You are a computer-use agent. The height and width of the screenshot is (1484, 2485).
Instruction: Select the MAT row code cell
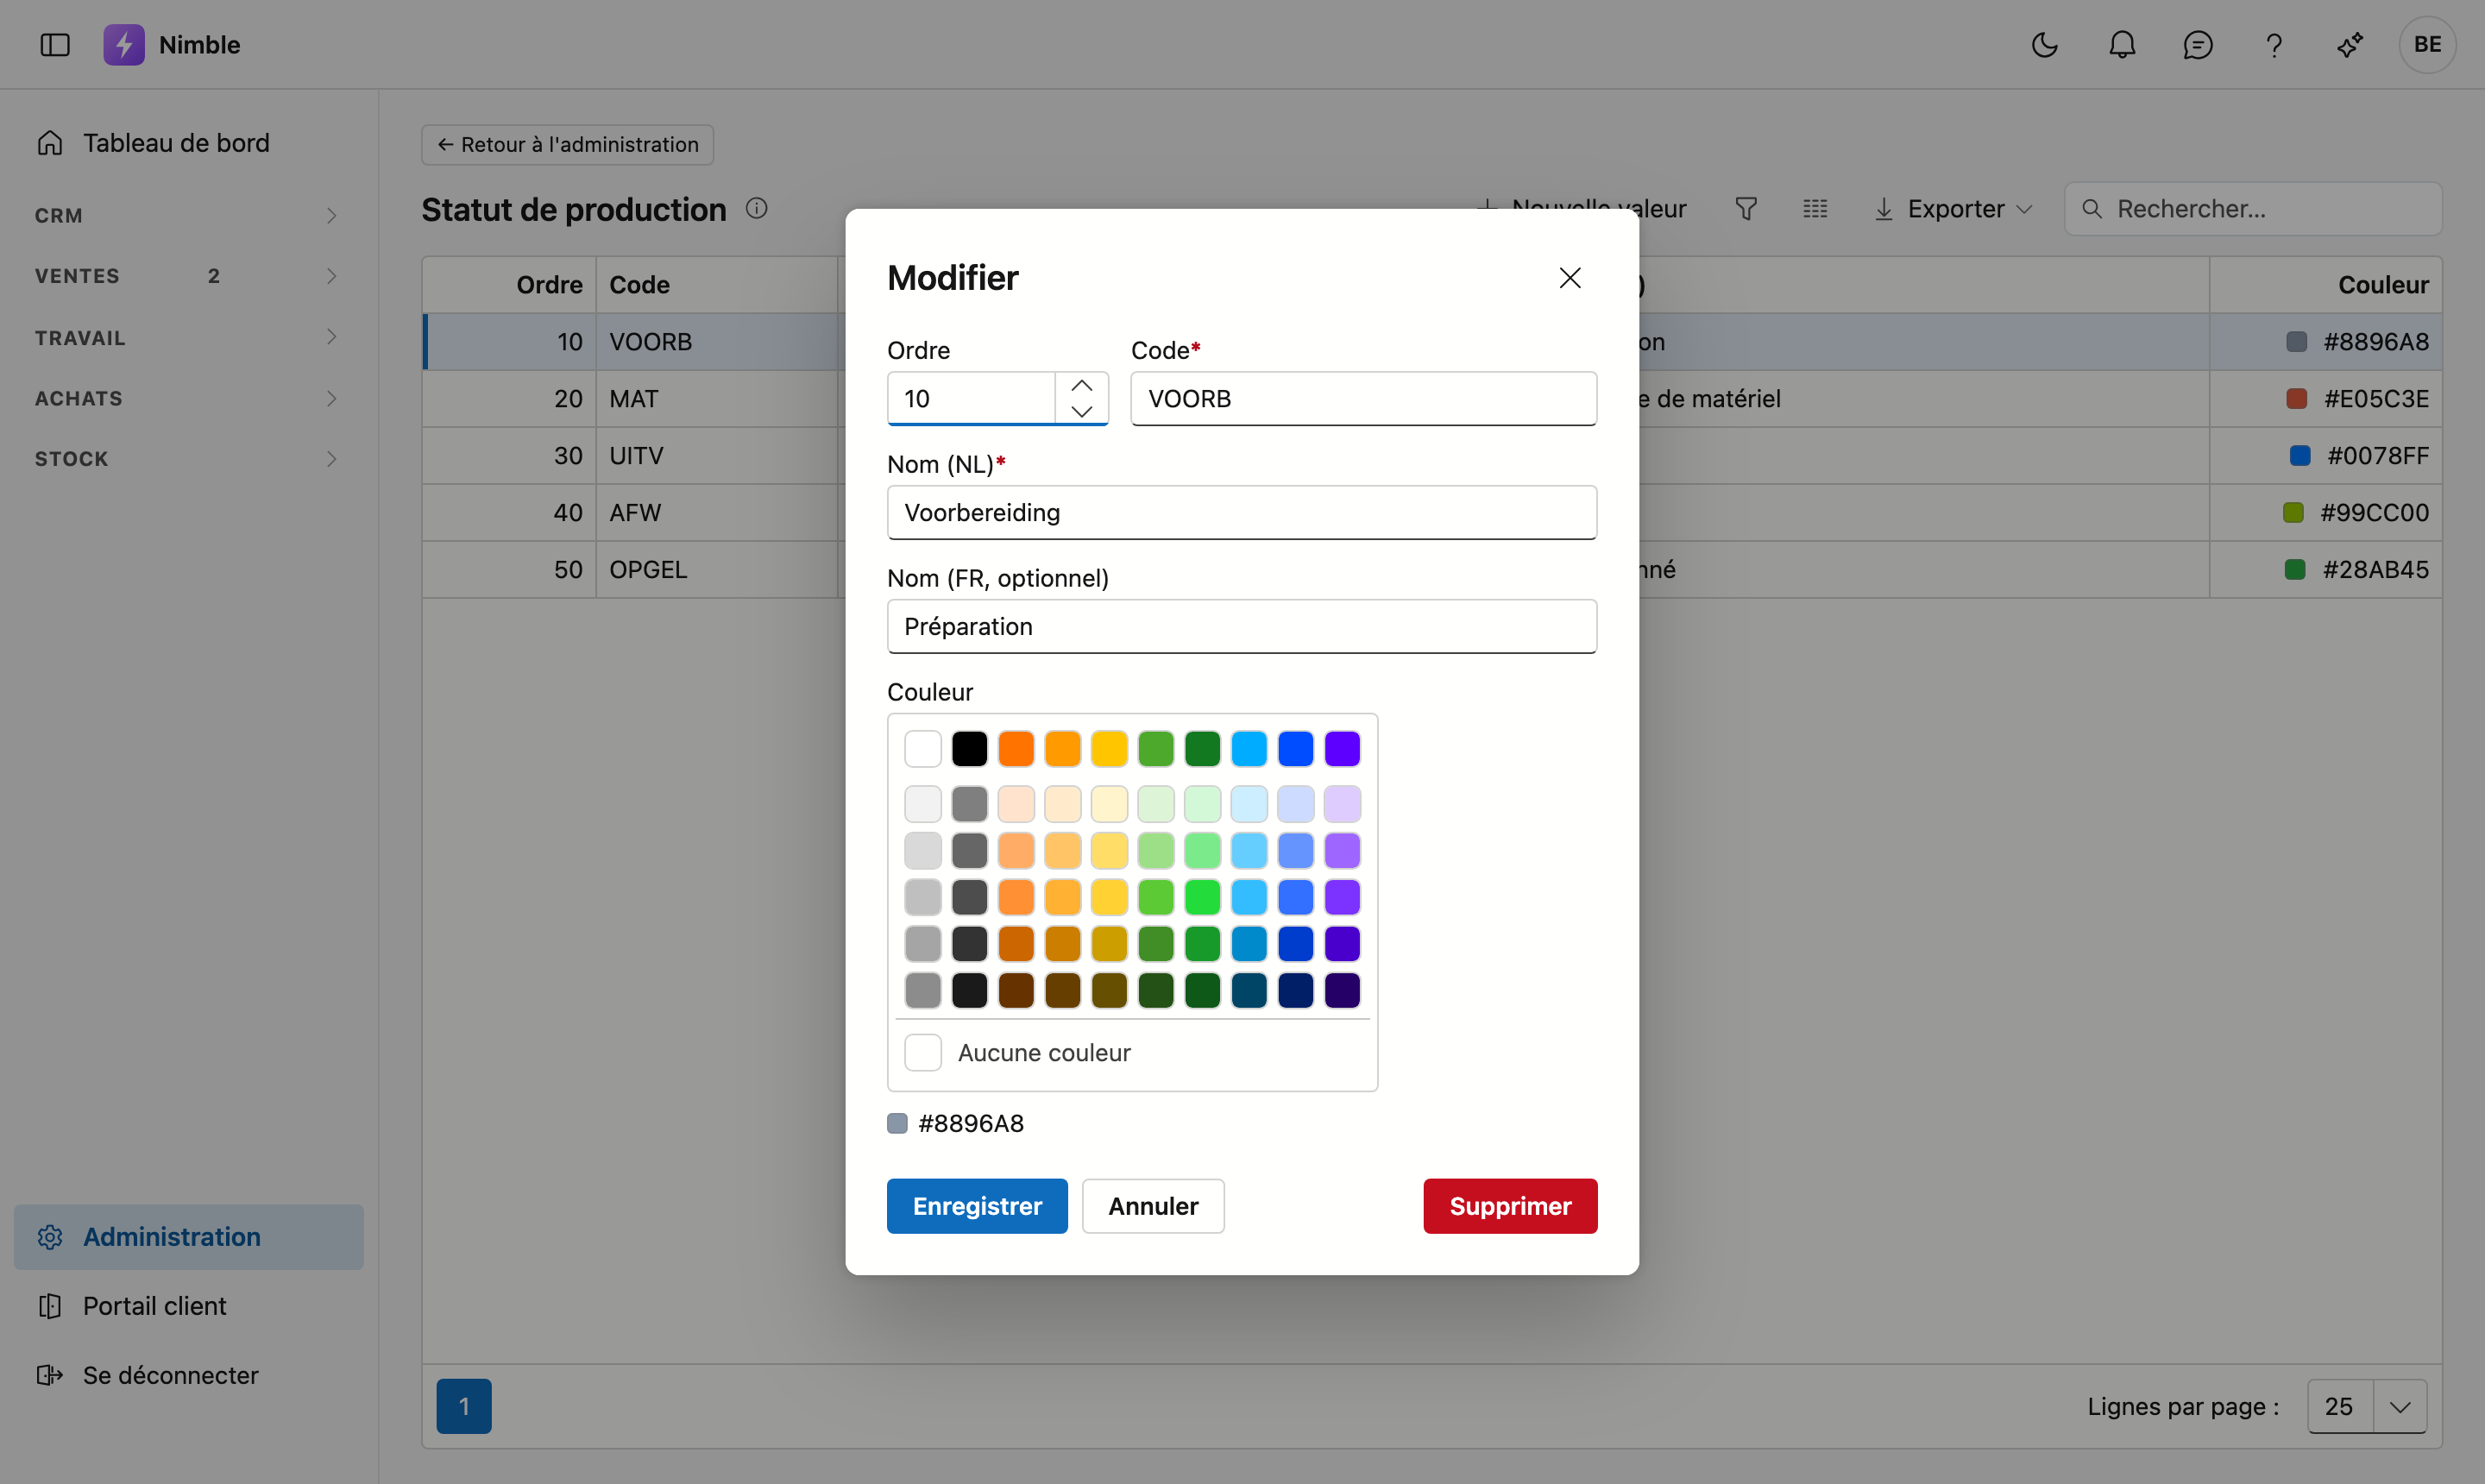pos(716,399)
